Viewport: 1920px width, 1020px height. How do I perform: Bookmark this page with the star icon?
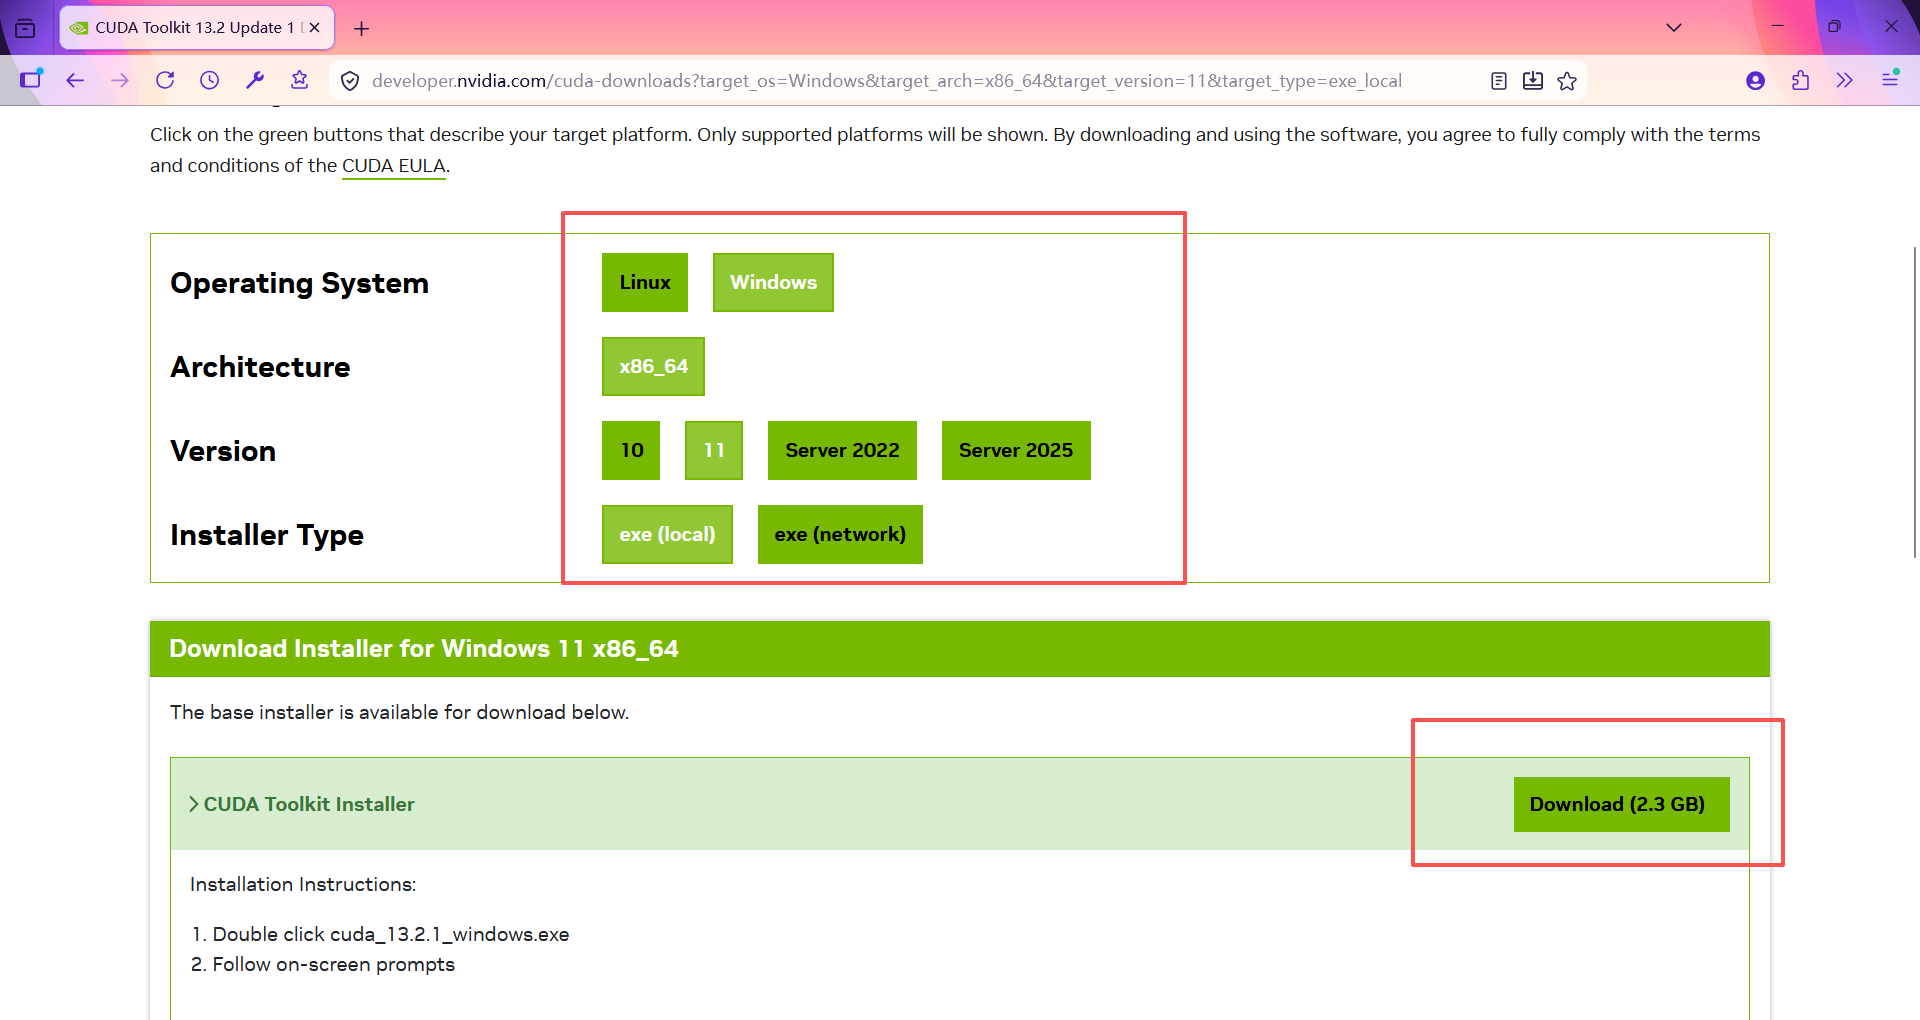[x=1567, y=81]
